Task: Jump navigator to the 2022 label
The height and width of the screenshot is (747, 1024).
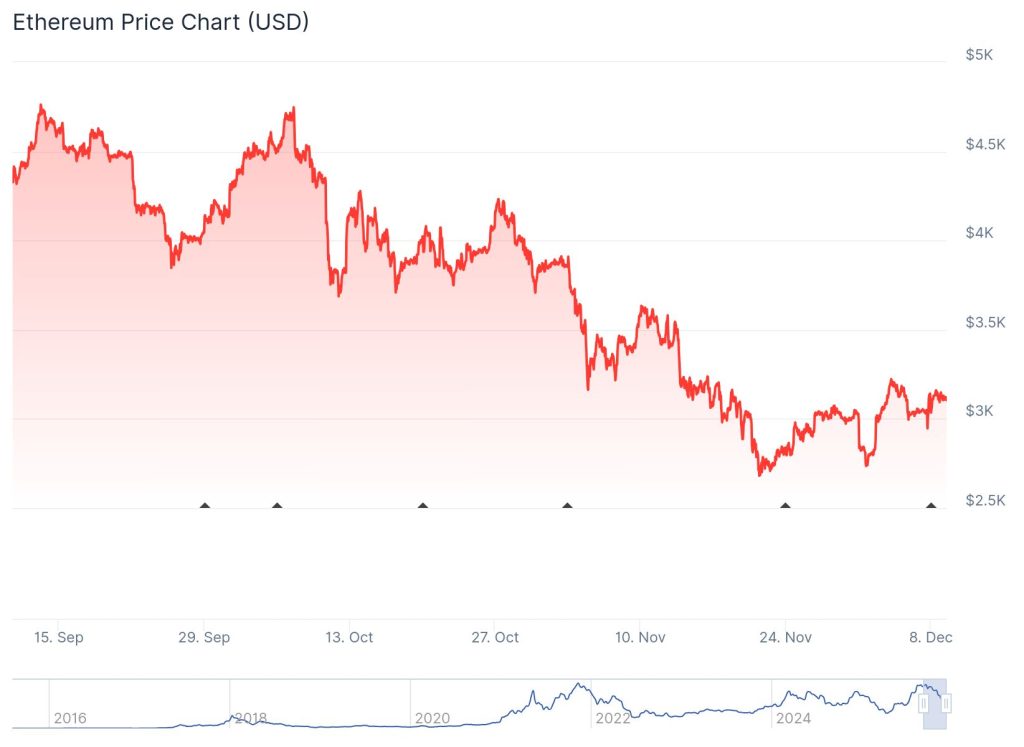Action: tap(612, 718)
